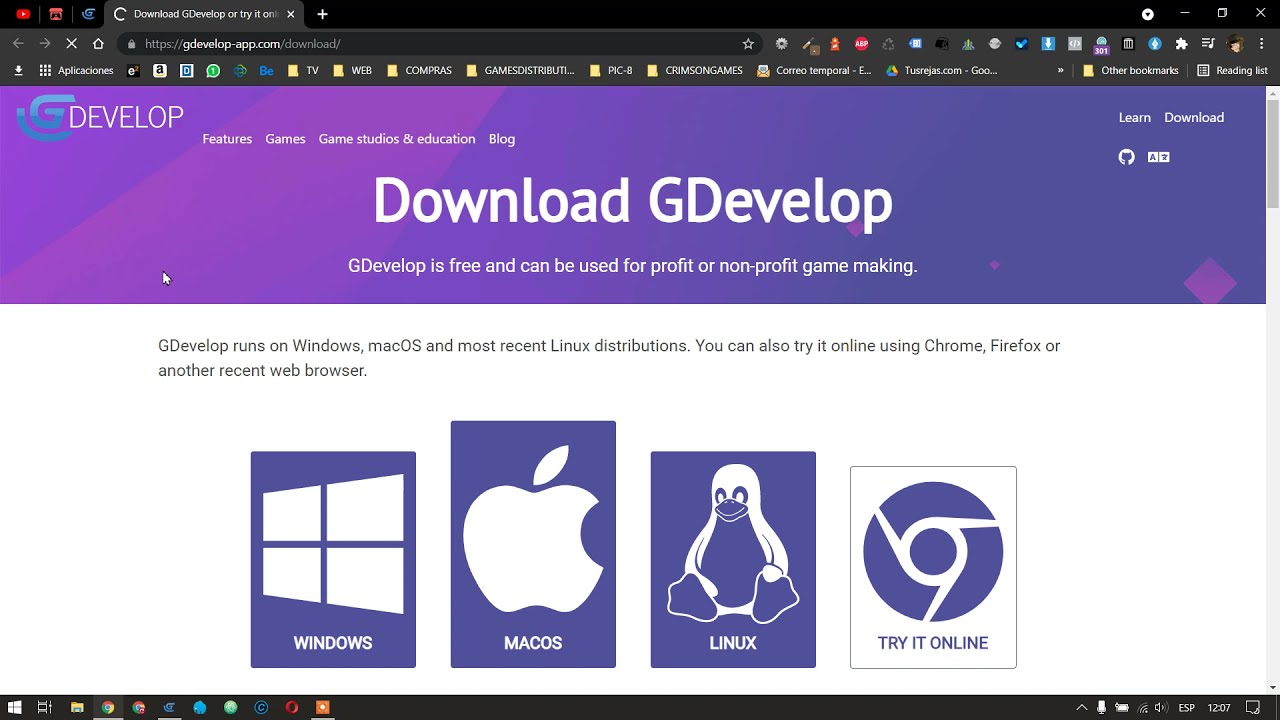The width and height of the screenshot is (1280, 720).
Task: Open the ABP Adblock Plus extension
Action: pos(861,44)
